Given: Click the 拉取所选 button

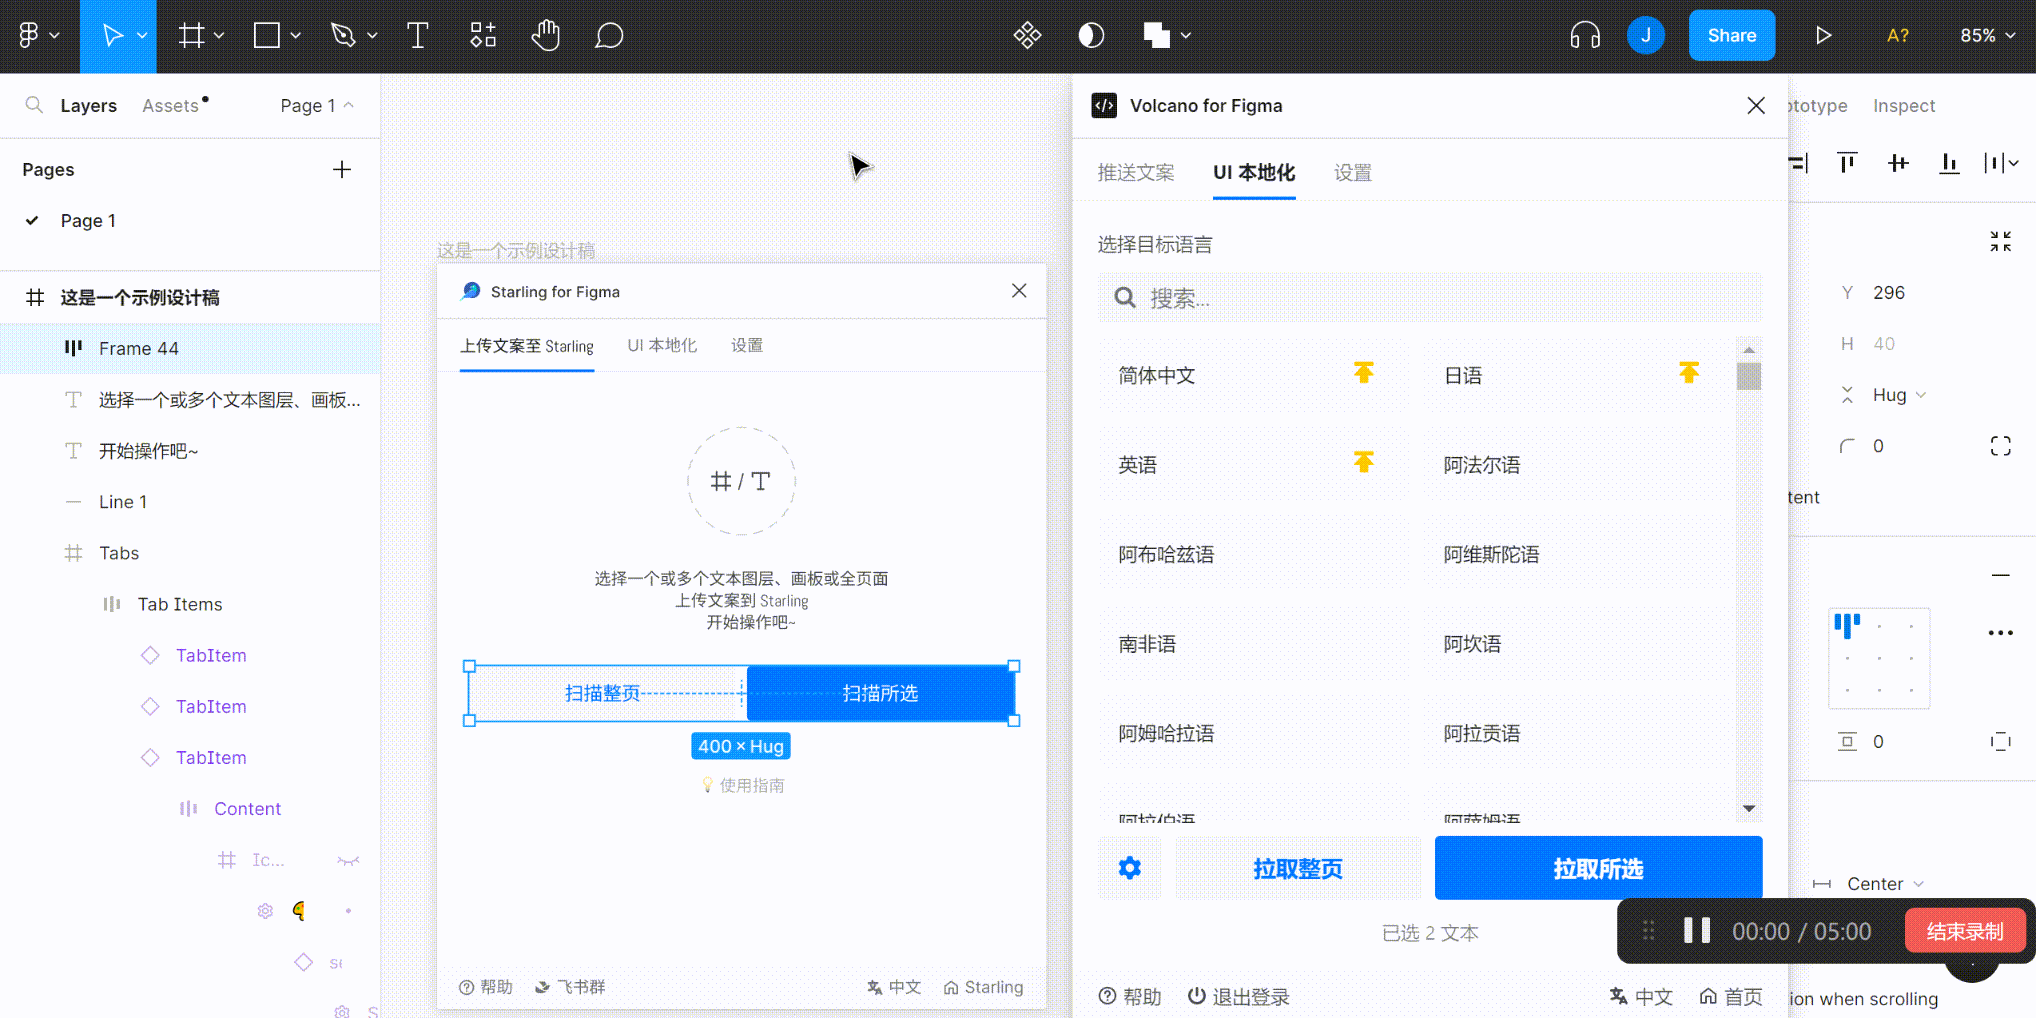Looking at the screenshot, I should 1597,868.
